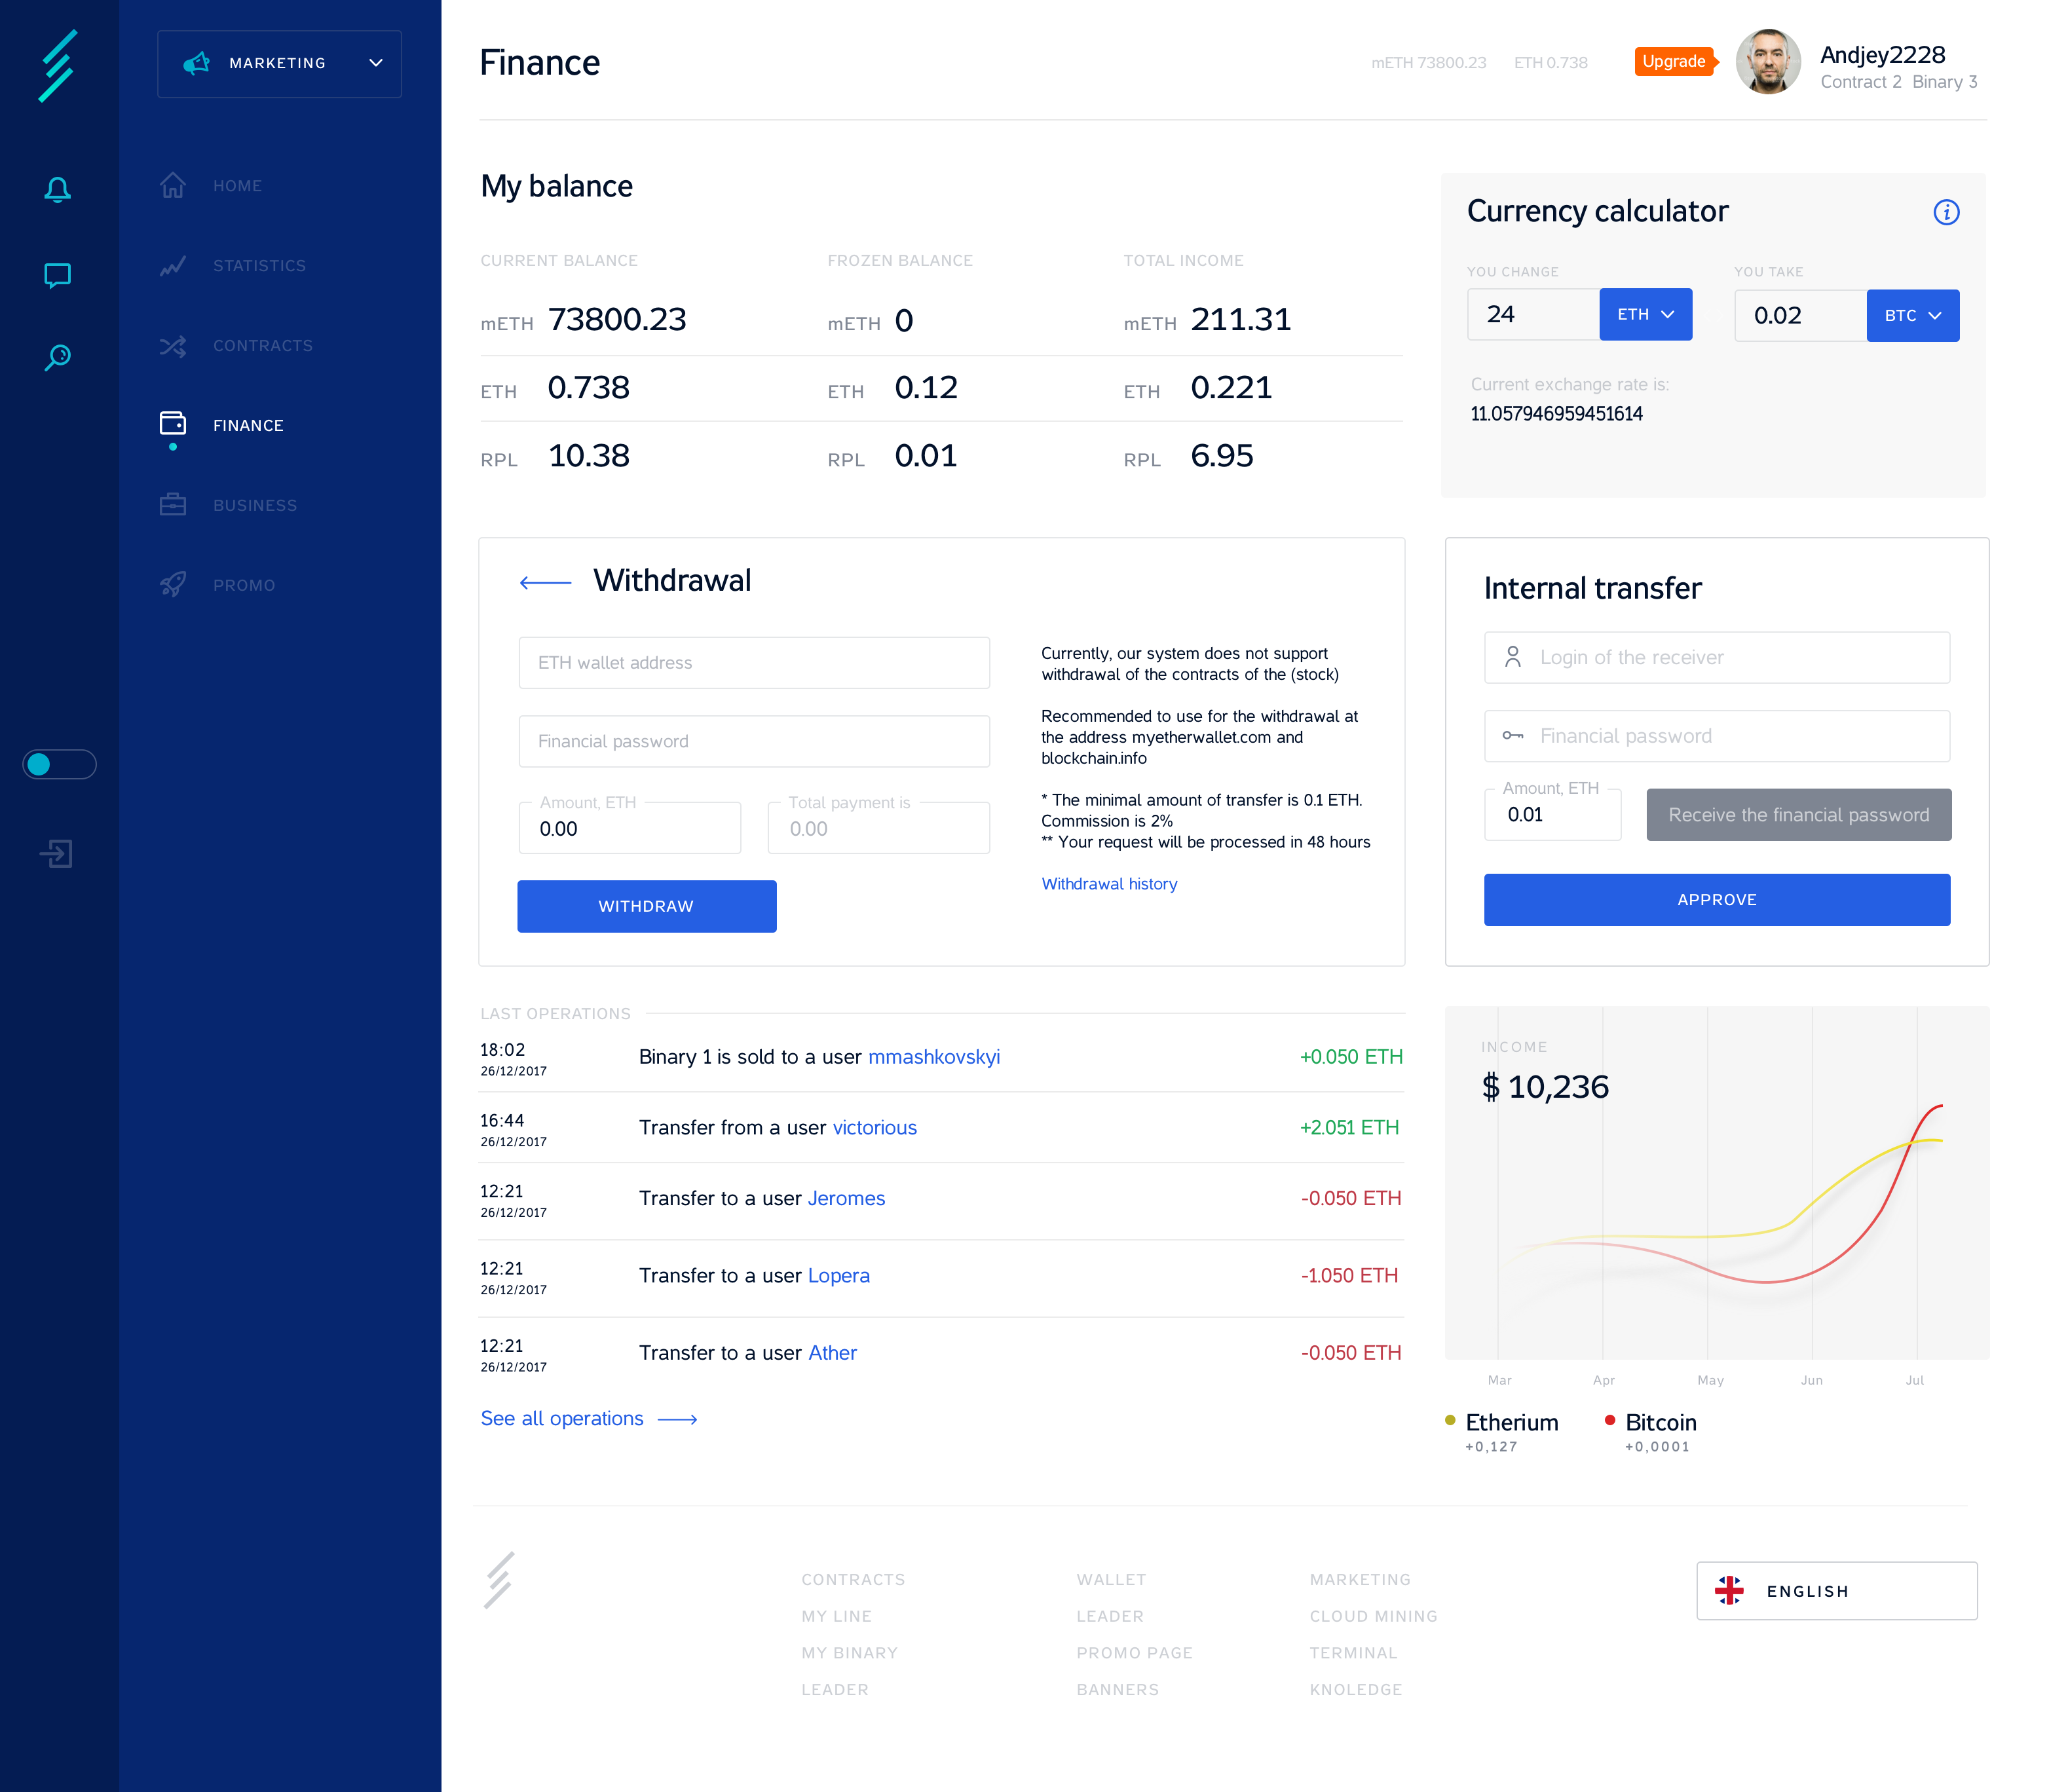The width and height of the screenshot is (2049, 1792).
Task: Click Internal transfer Amount ETH field
Action: (1552, 814)
